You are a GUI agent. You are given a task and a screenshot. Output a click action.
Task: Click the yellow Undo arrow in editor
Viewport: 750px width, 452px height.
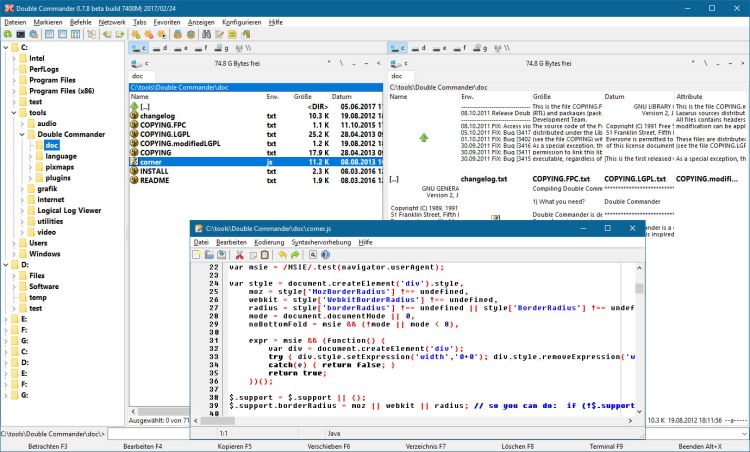coord(282,255)
